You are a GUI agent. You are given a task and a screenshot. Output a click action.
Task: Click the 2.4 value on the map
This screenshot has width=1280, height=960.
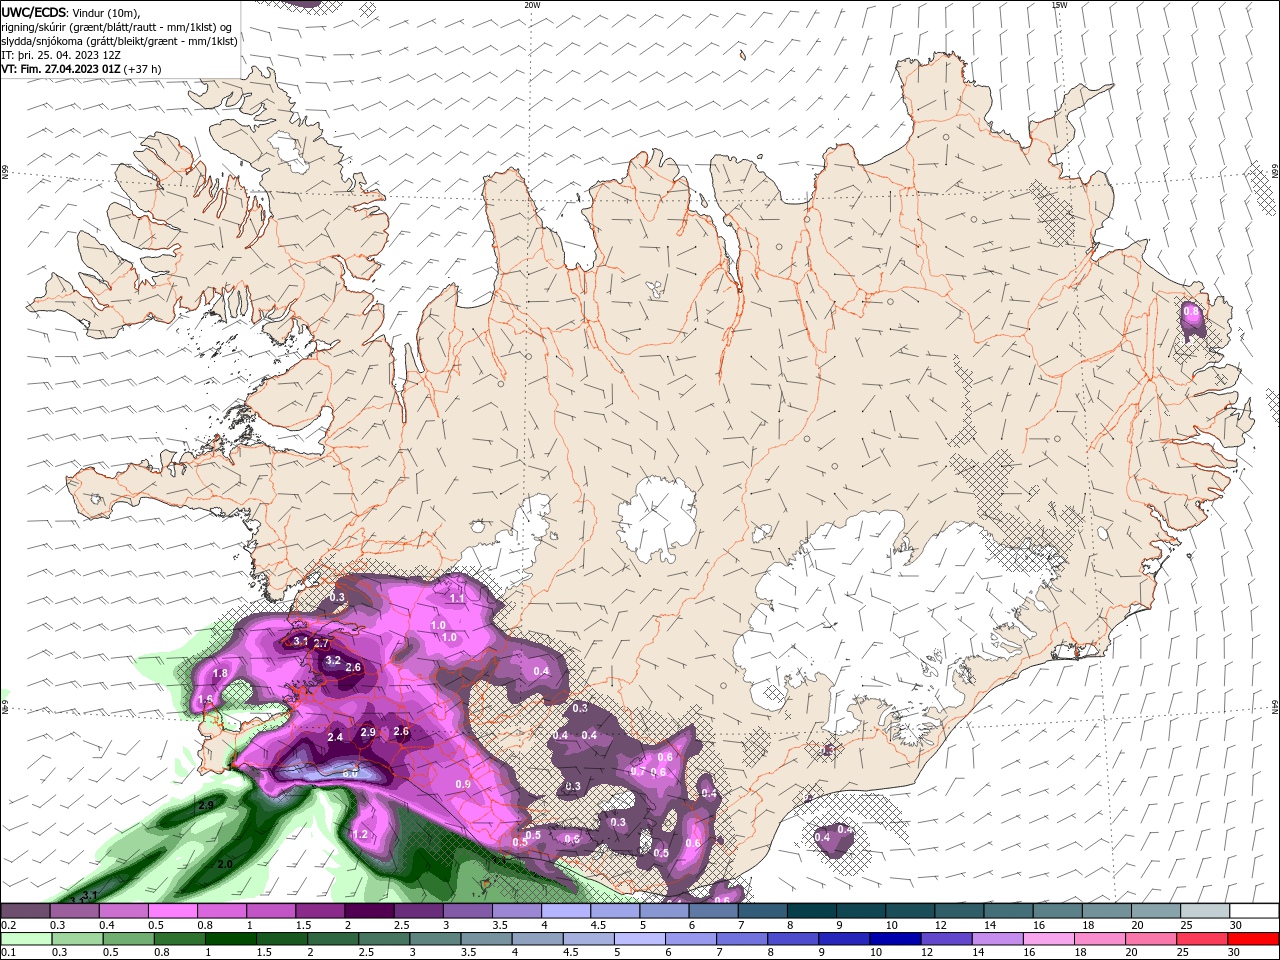[335, 737]
